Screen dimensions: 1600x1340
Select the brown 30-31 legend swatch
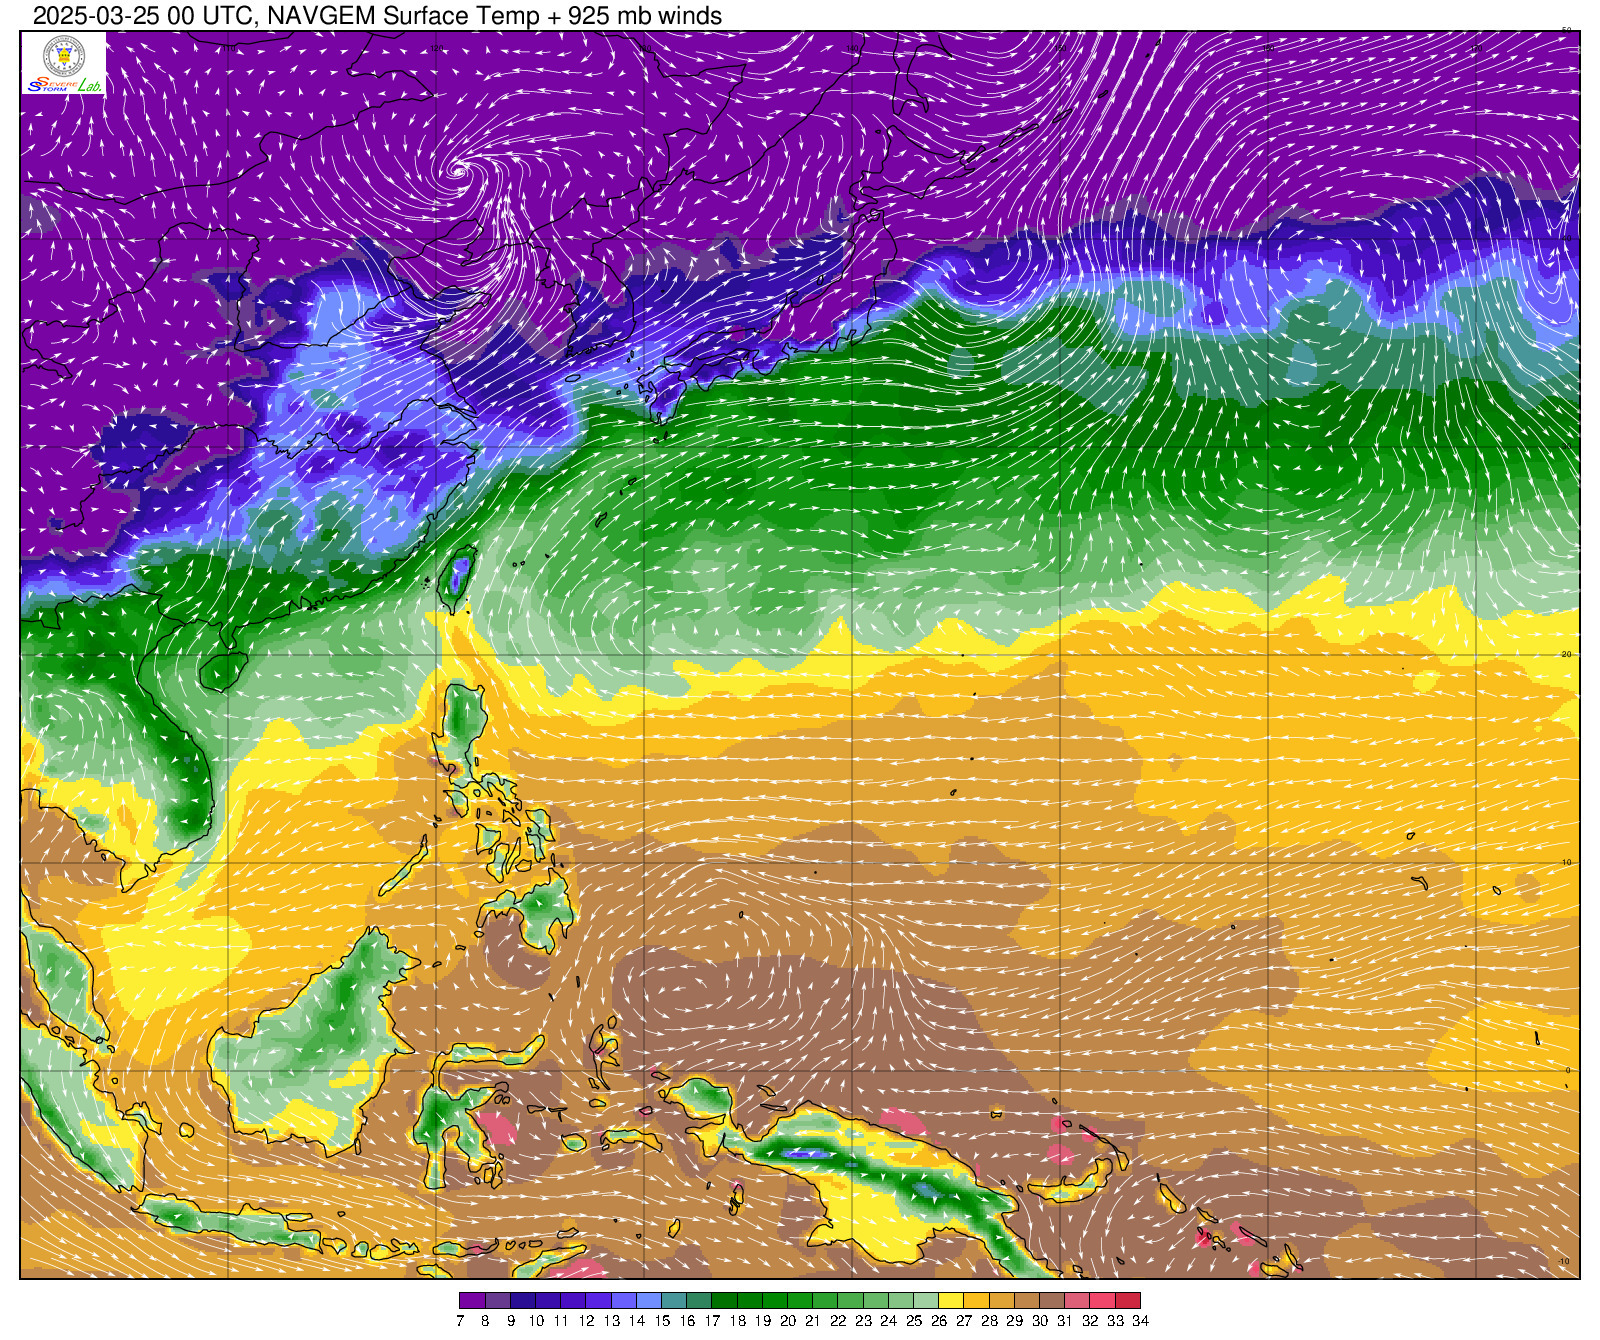(x=1052, y=1301)
